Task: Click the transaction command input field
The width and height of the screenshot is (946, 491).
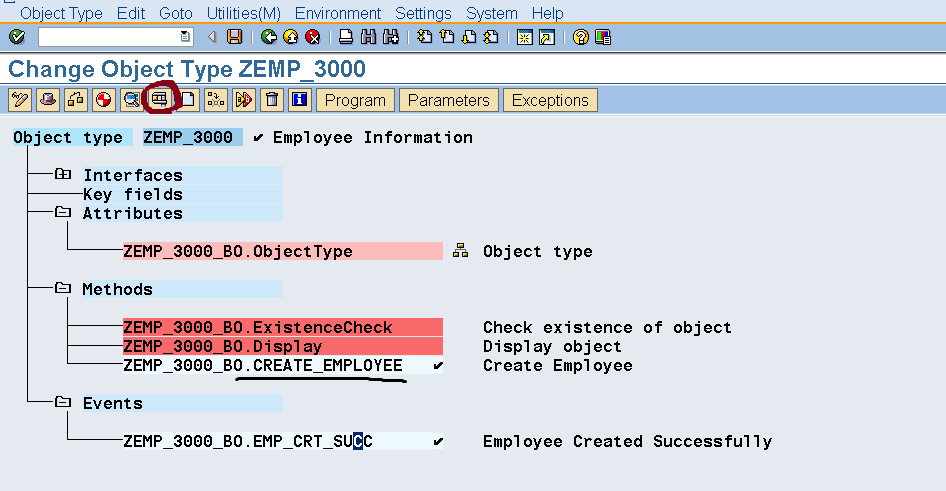Action: click(x=109, y=37)
